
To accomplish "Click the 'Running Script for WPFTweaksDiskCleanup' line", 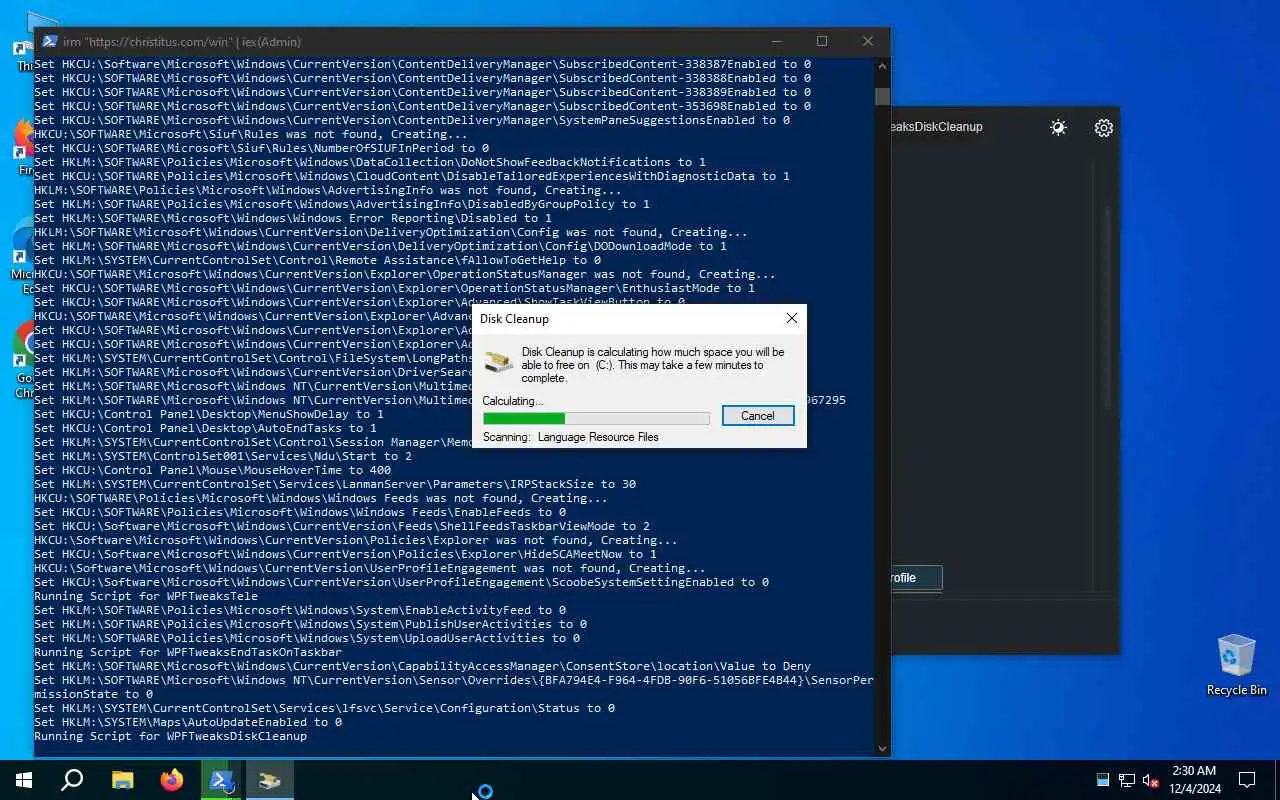I will [170, 736].
